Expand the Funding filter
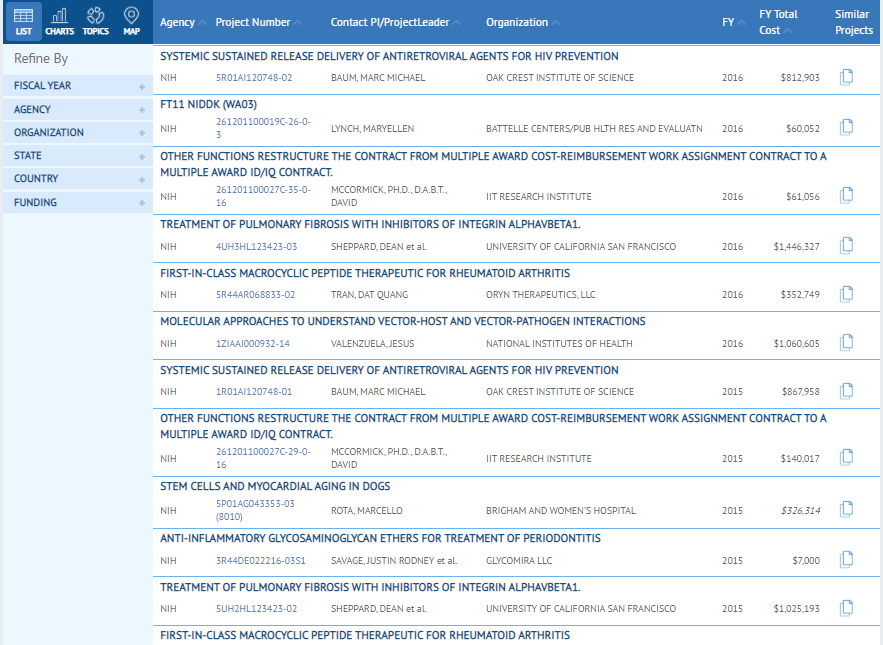 tap(78, 202)
